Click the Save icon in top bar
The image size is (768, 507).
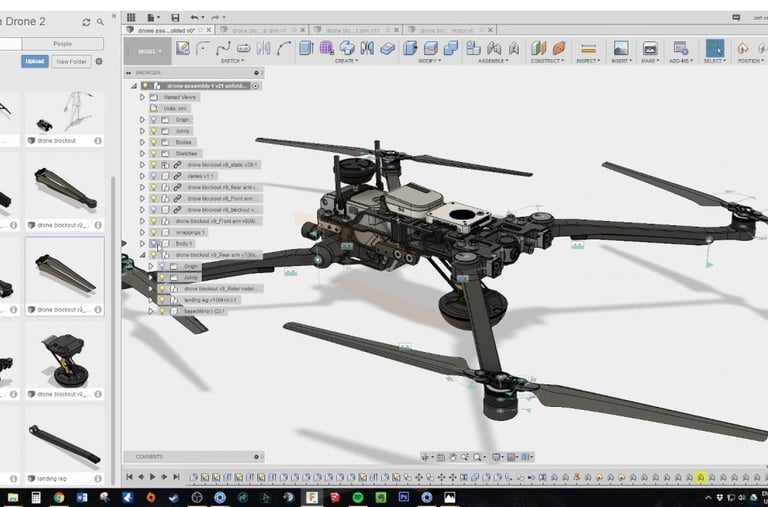pyautogui.click(x=176, y=18)
